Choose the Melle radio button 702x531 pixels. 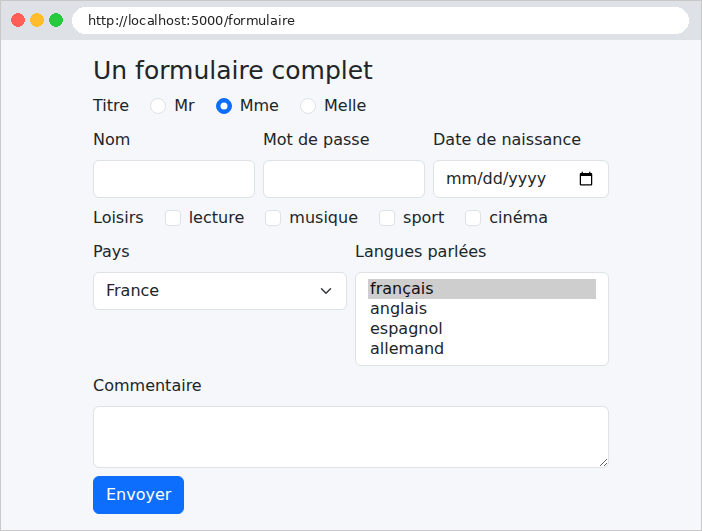coord(308,106)
